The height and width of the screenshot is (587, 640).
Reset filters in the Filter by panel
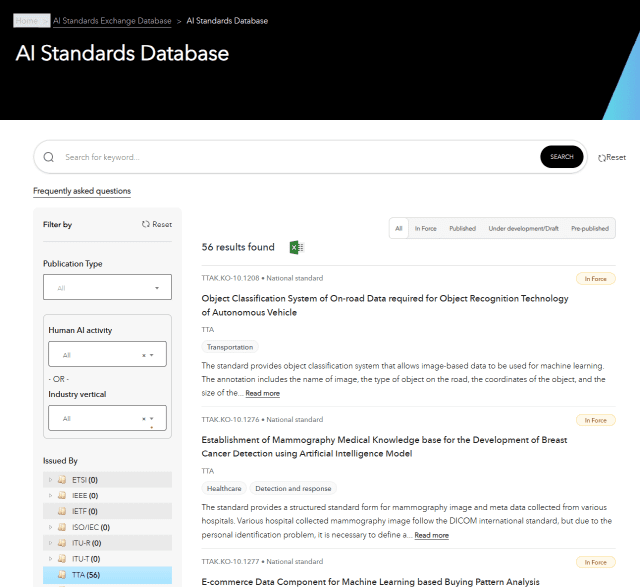(157, 225)
